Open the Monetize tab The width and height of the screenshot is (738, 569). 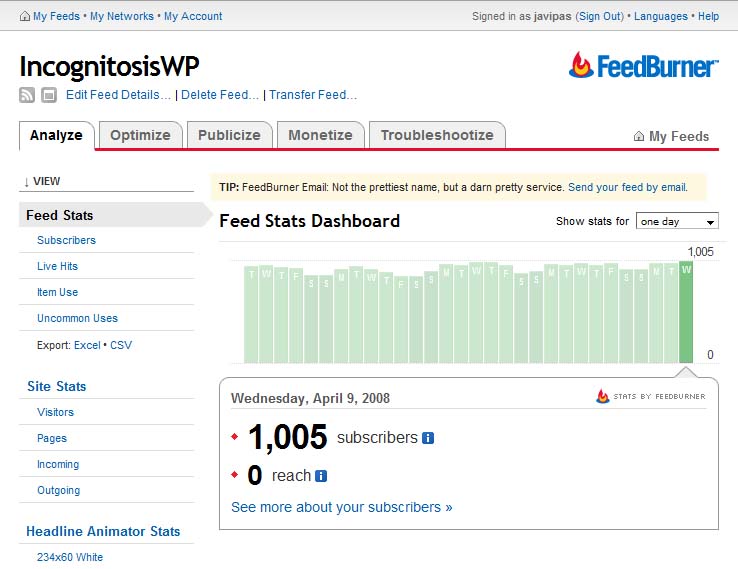(320, 135)
